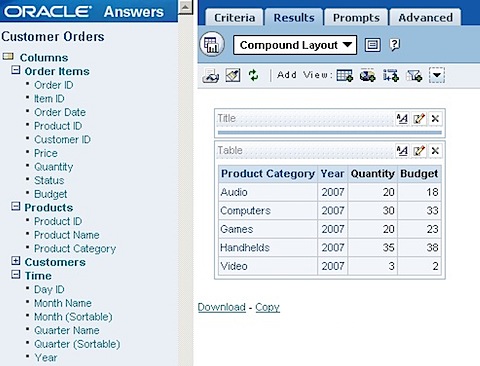
Task: Select the Product Category column in Products
Action: pos(75,249)
